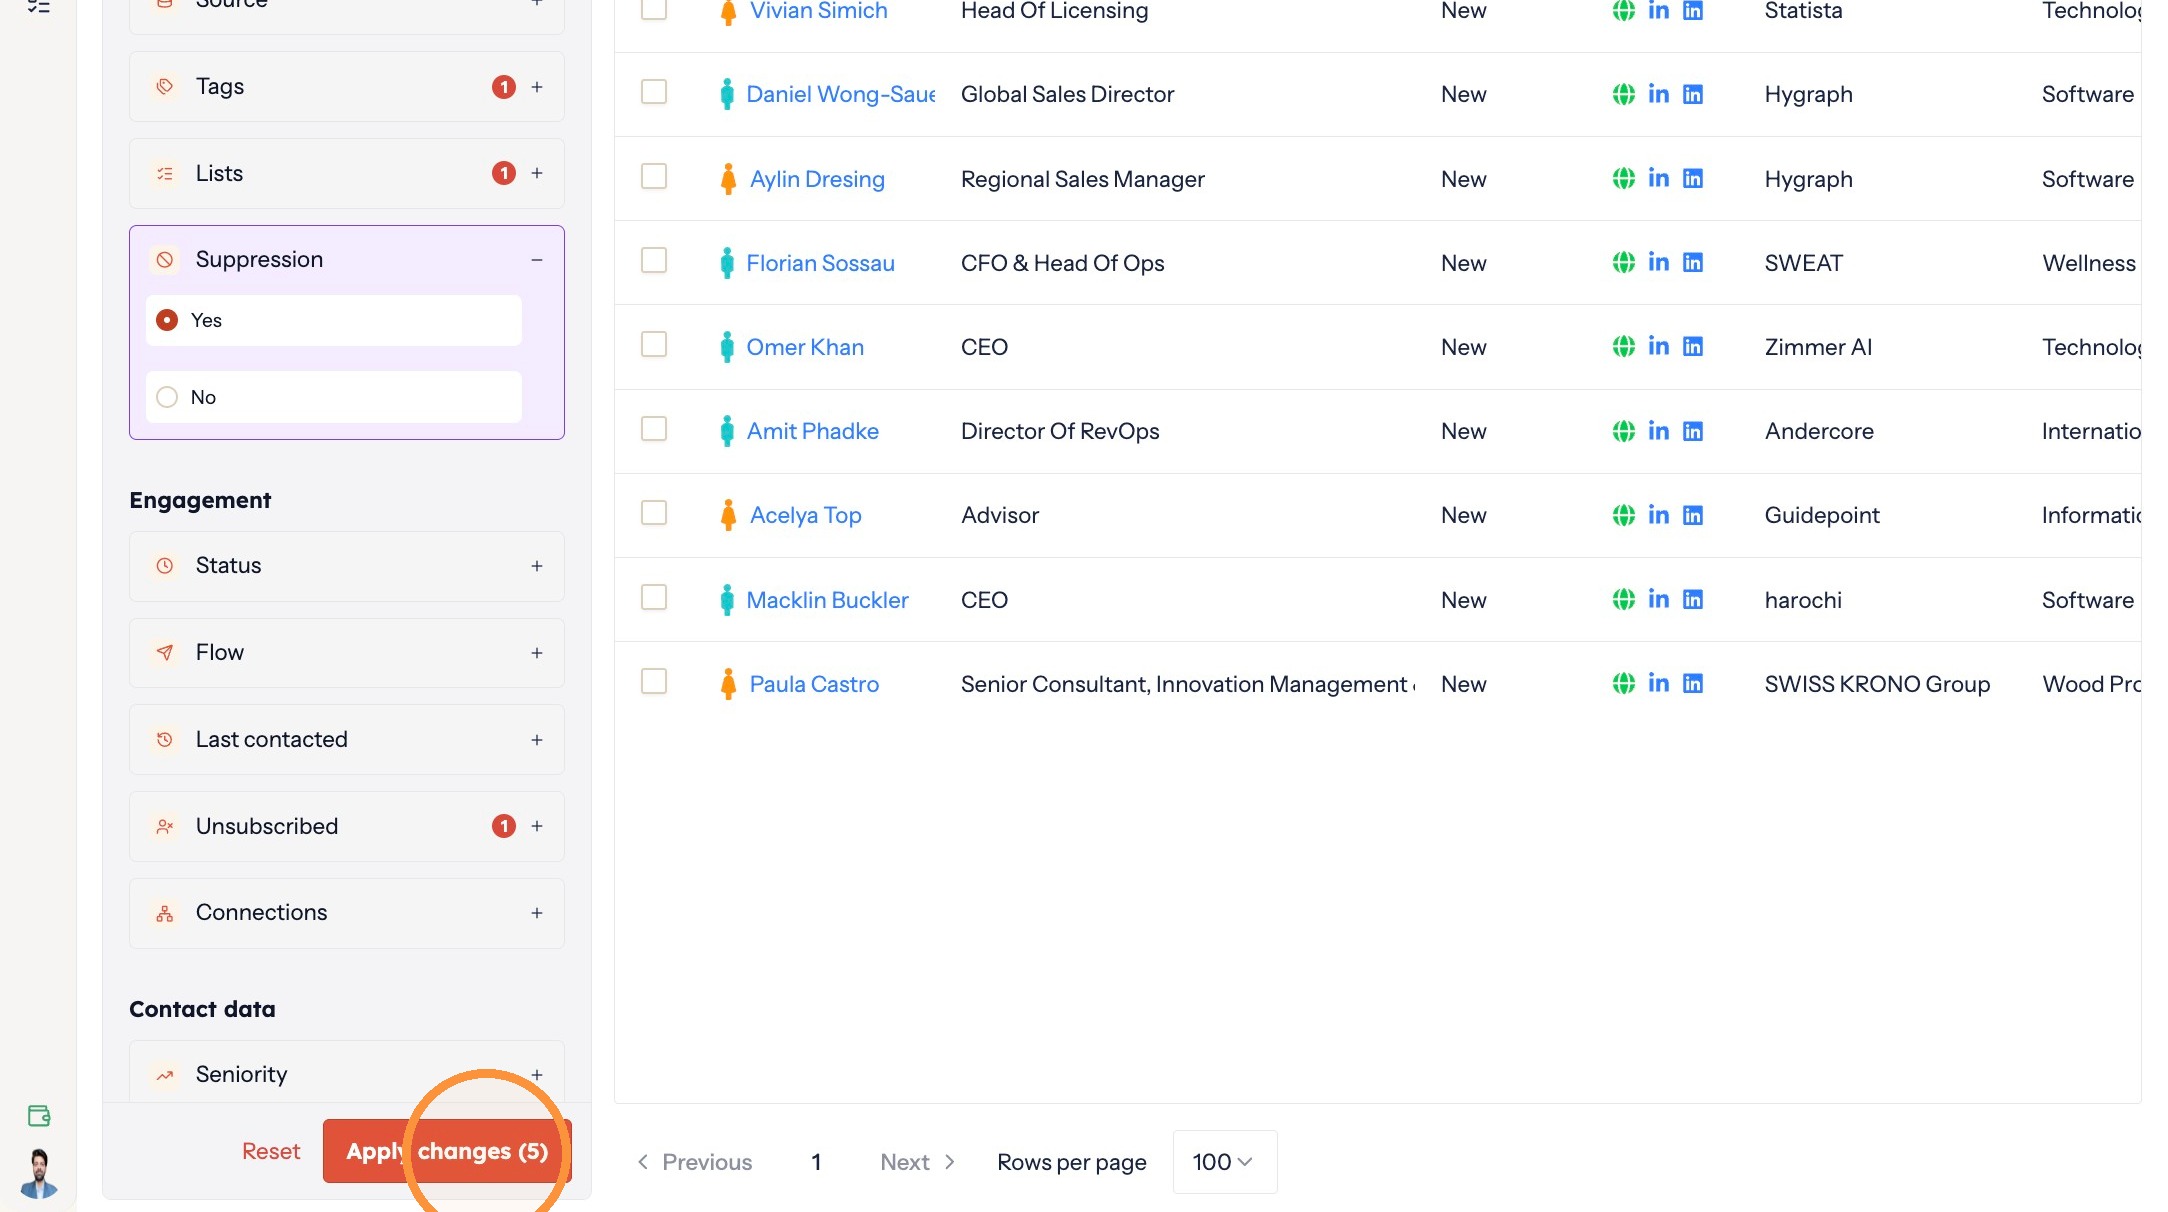Viewport: 2168px width, 1212px height.
Task: Click the 'SWISS KRONO Group' company cell
Action: coord(1877,684)
